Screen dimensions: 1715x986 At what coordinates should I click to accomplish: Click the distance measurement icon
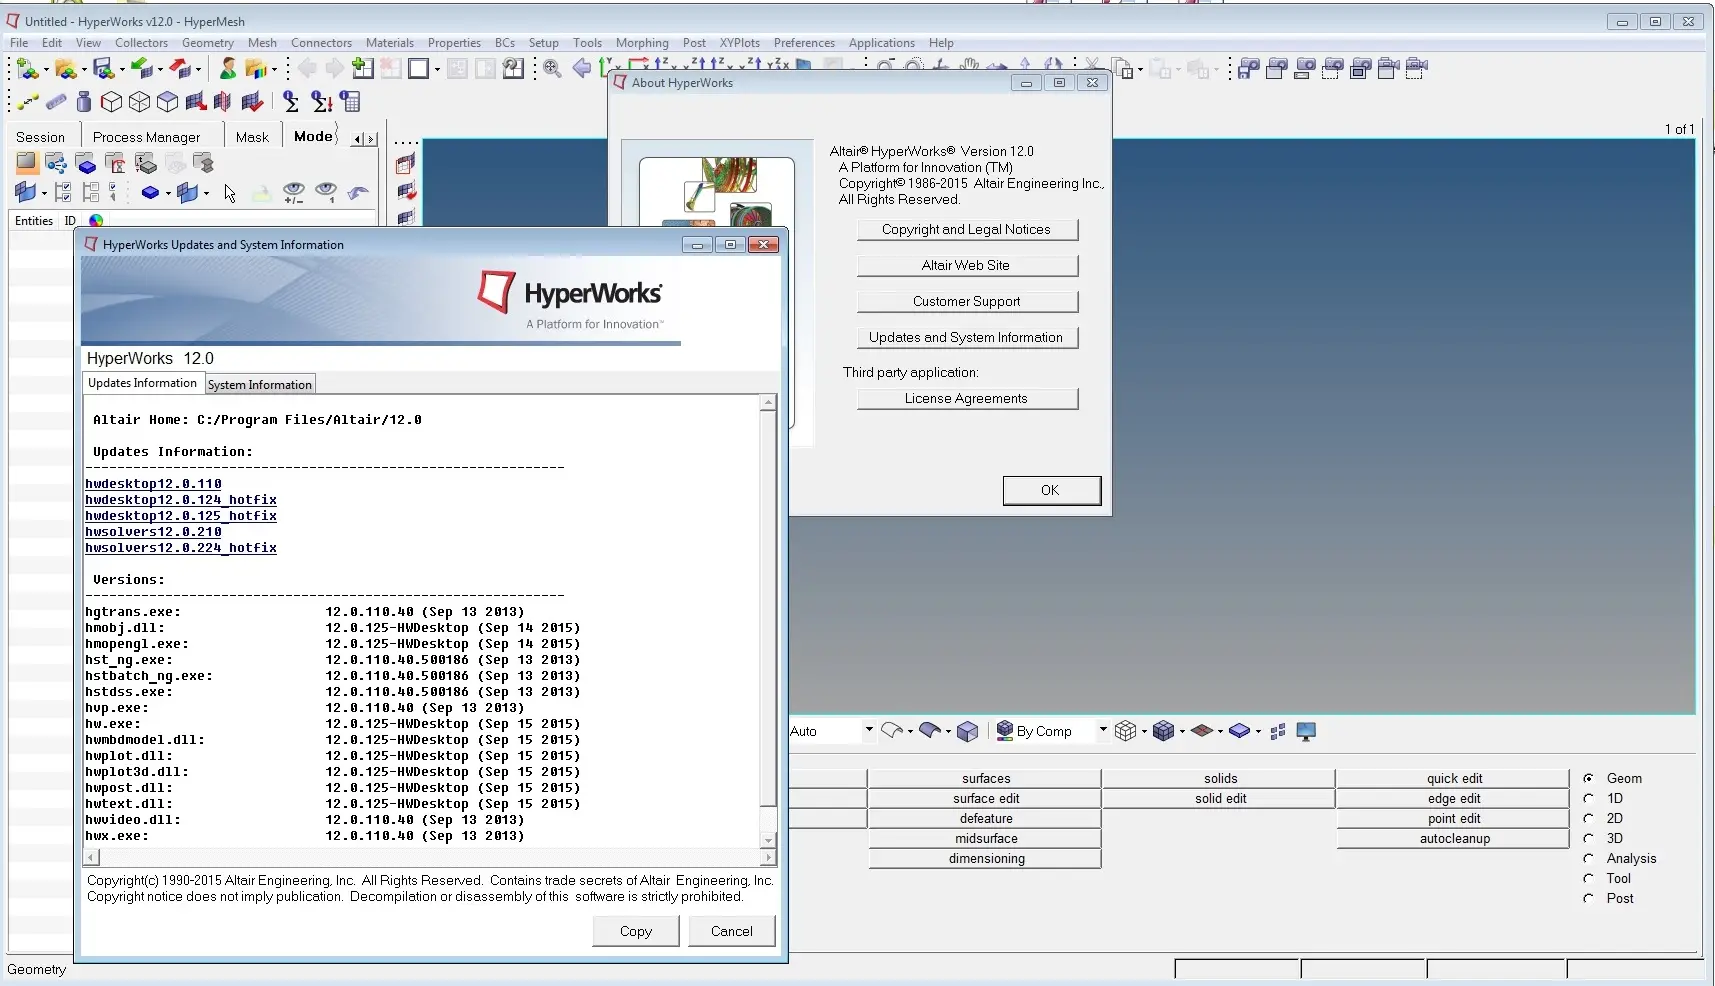coord(27,102)
